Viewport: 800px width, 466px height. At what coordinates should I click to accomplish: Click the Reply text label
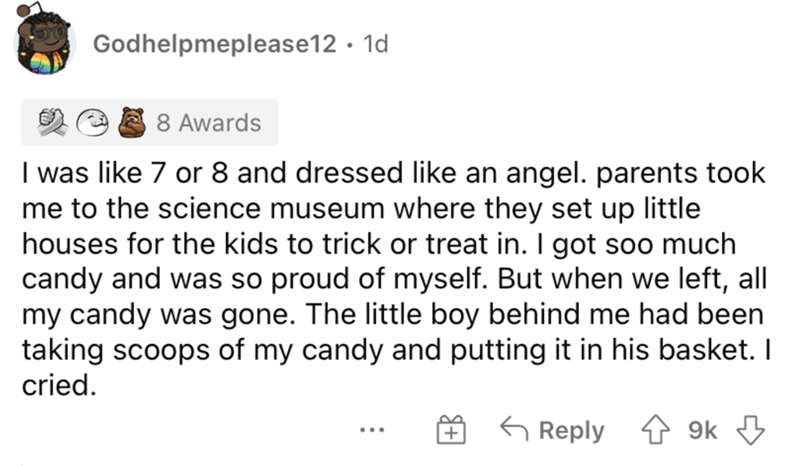coord(571,430)
